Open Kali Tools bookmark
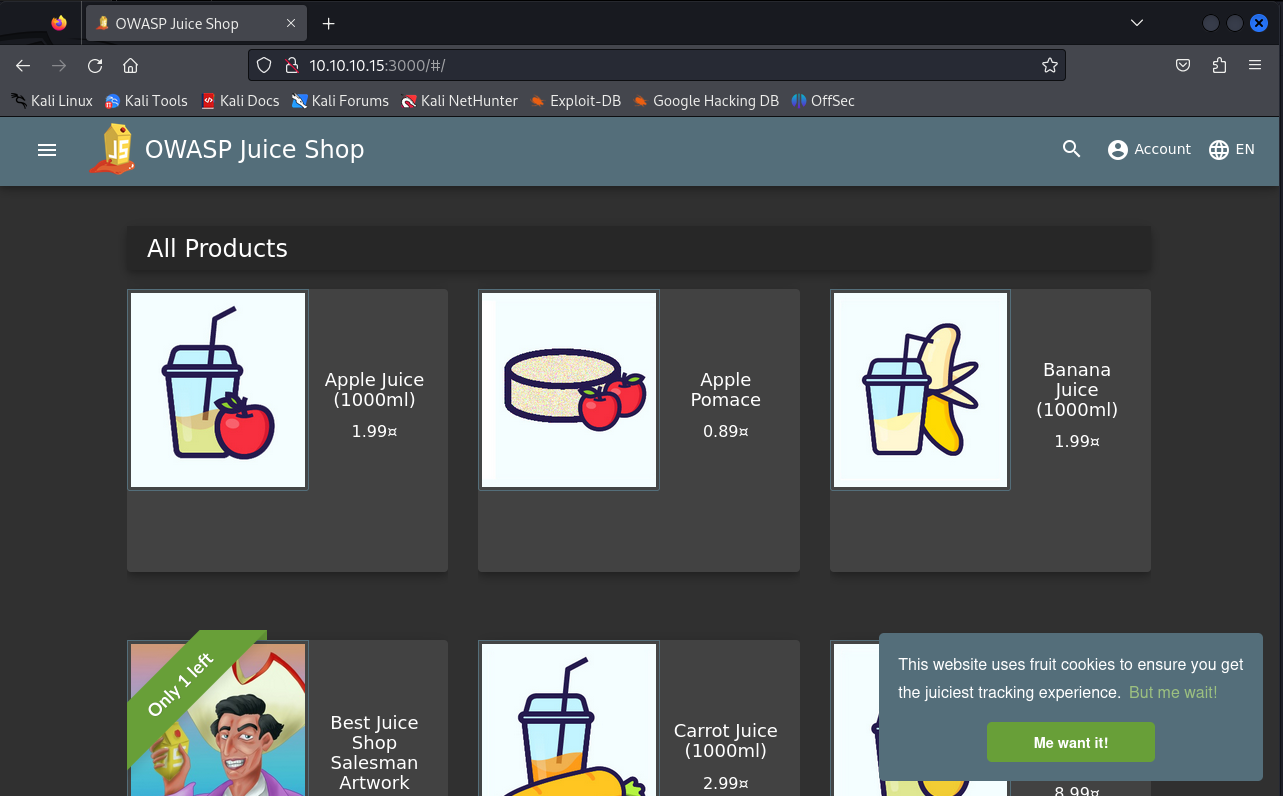The image size is (1283, 796). (146, 100)
